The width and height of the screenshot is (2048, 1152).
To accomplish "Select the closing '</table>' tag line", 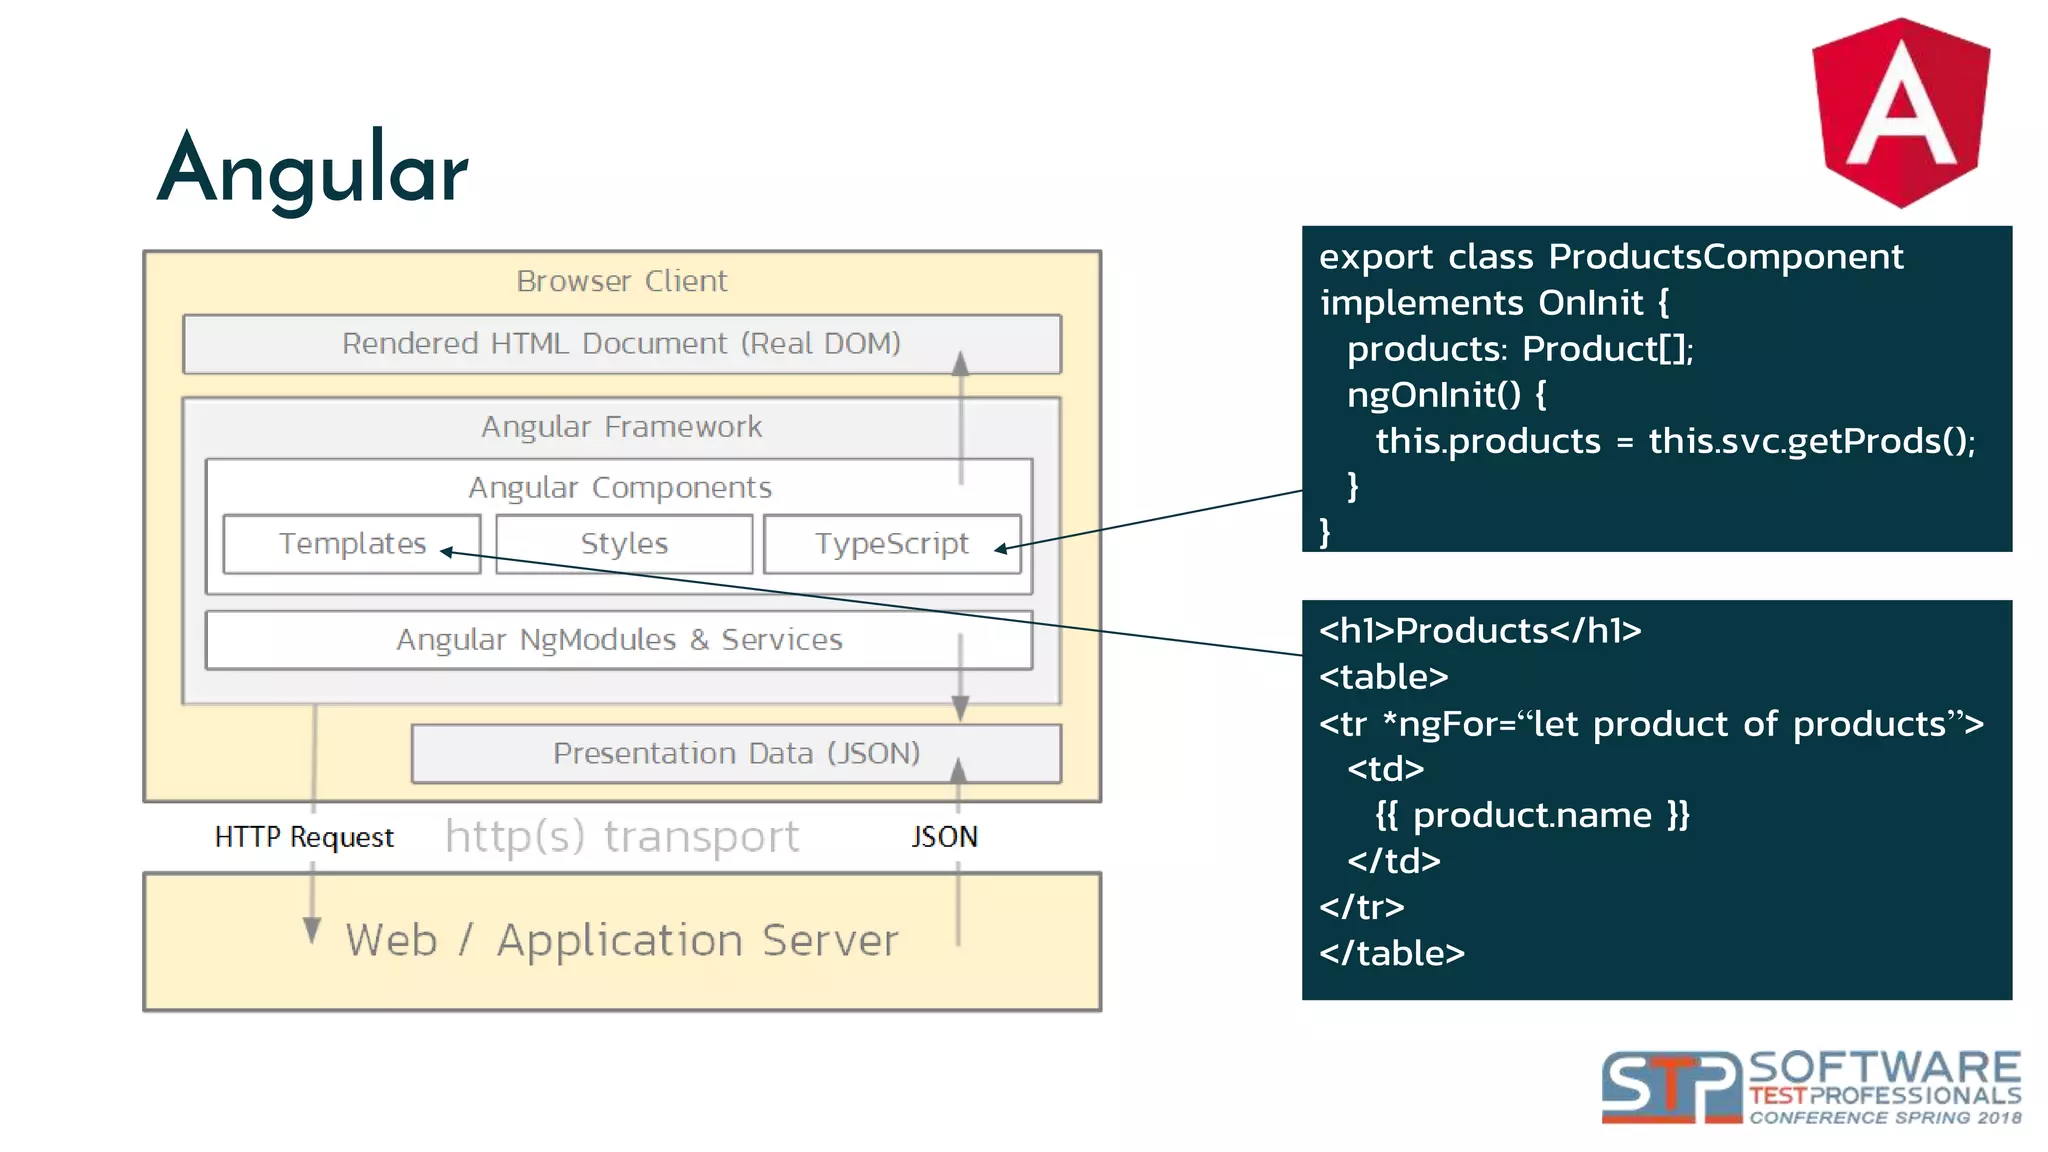I will [1392, 953].
